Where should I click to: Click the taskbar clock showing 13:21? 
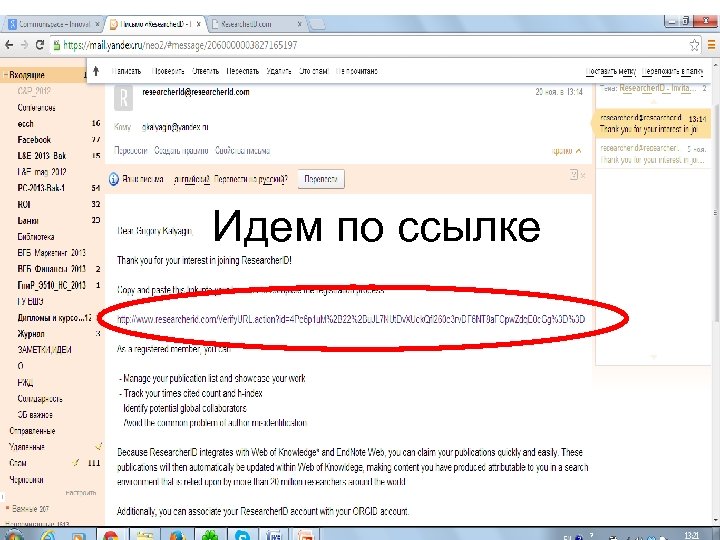[691, 535]
